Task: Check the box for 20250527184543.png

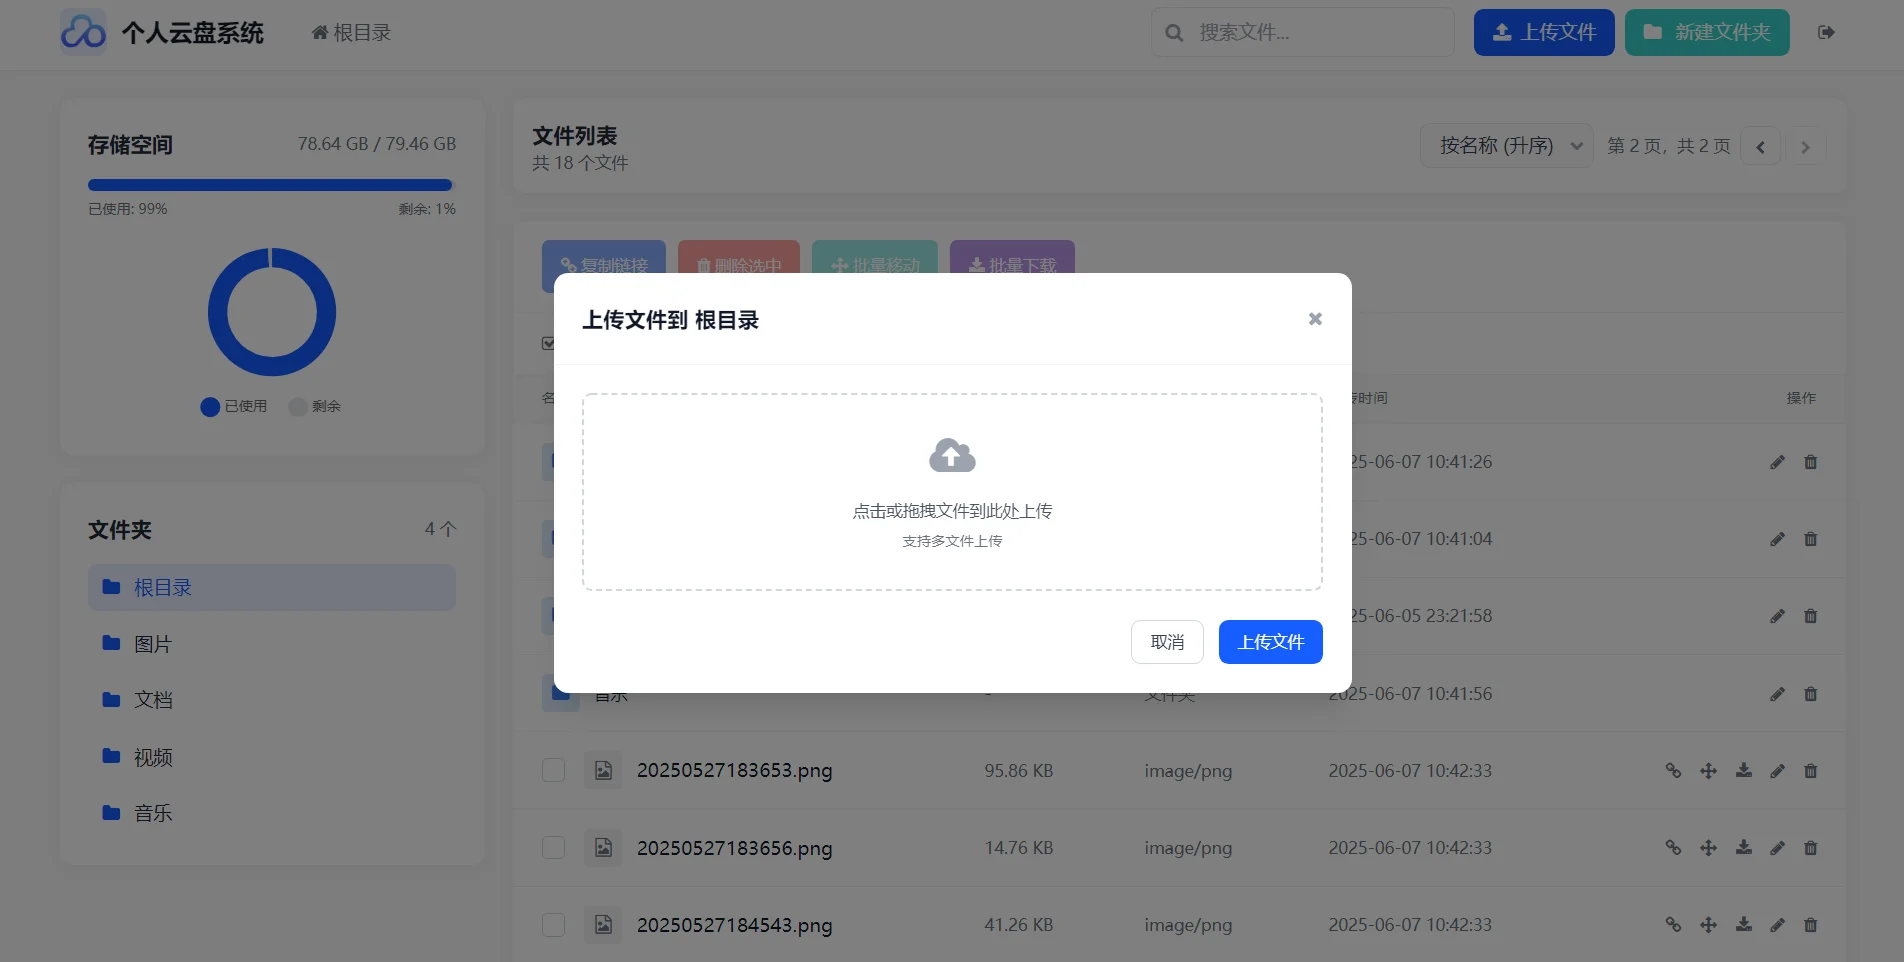Action: point(553,924)
